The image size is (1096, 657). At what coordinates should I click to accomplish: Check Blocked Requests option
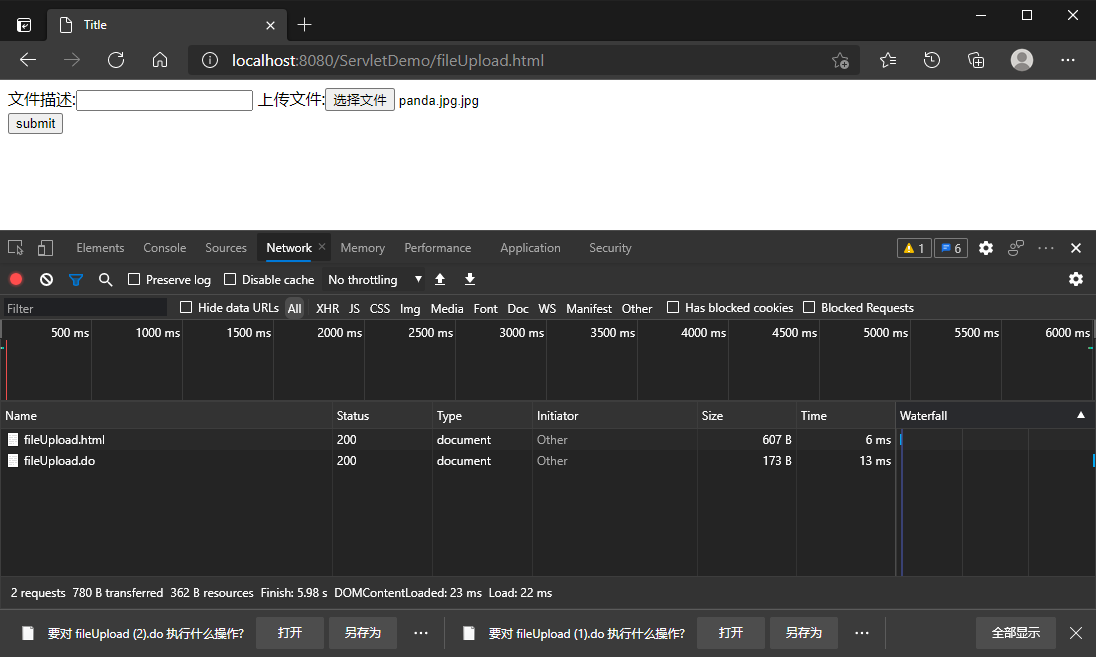click(x=809, y=307)
